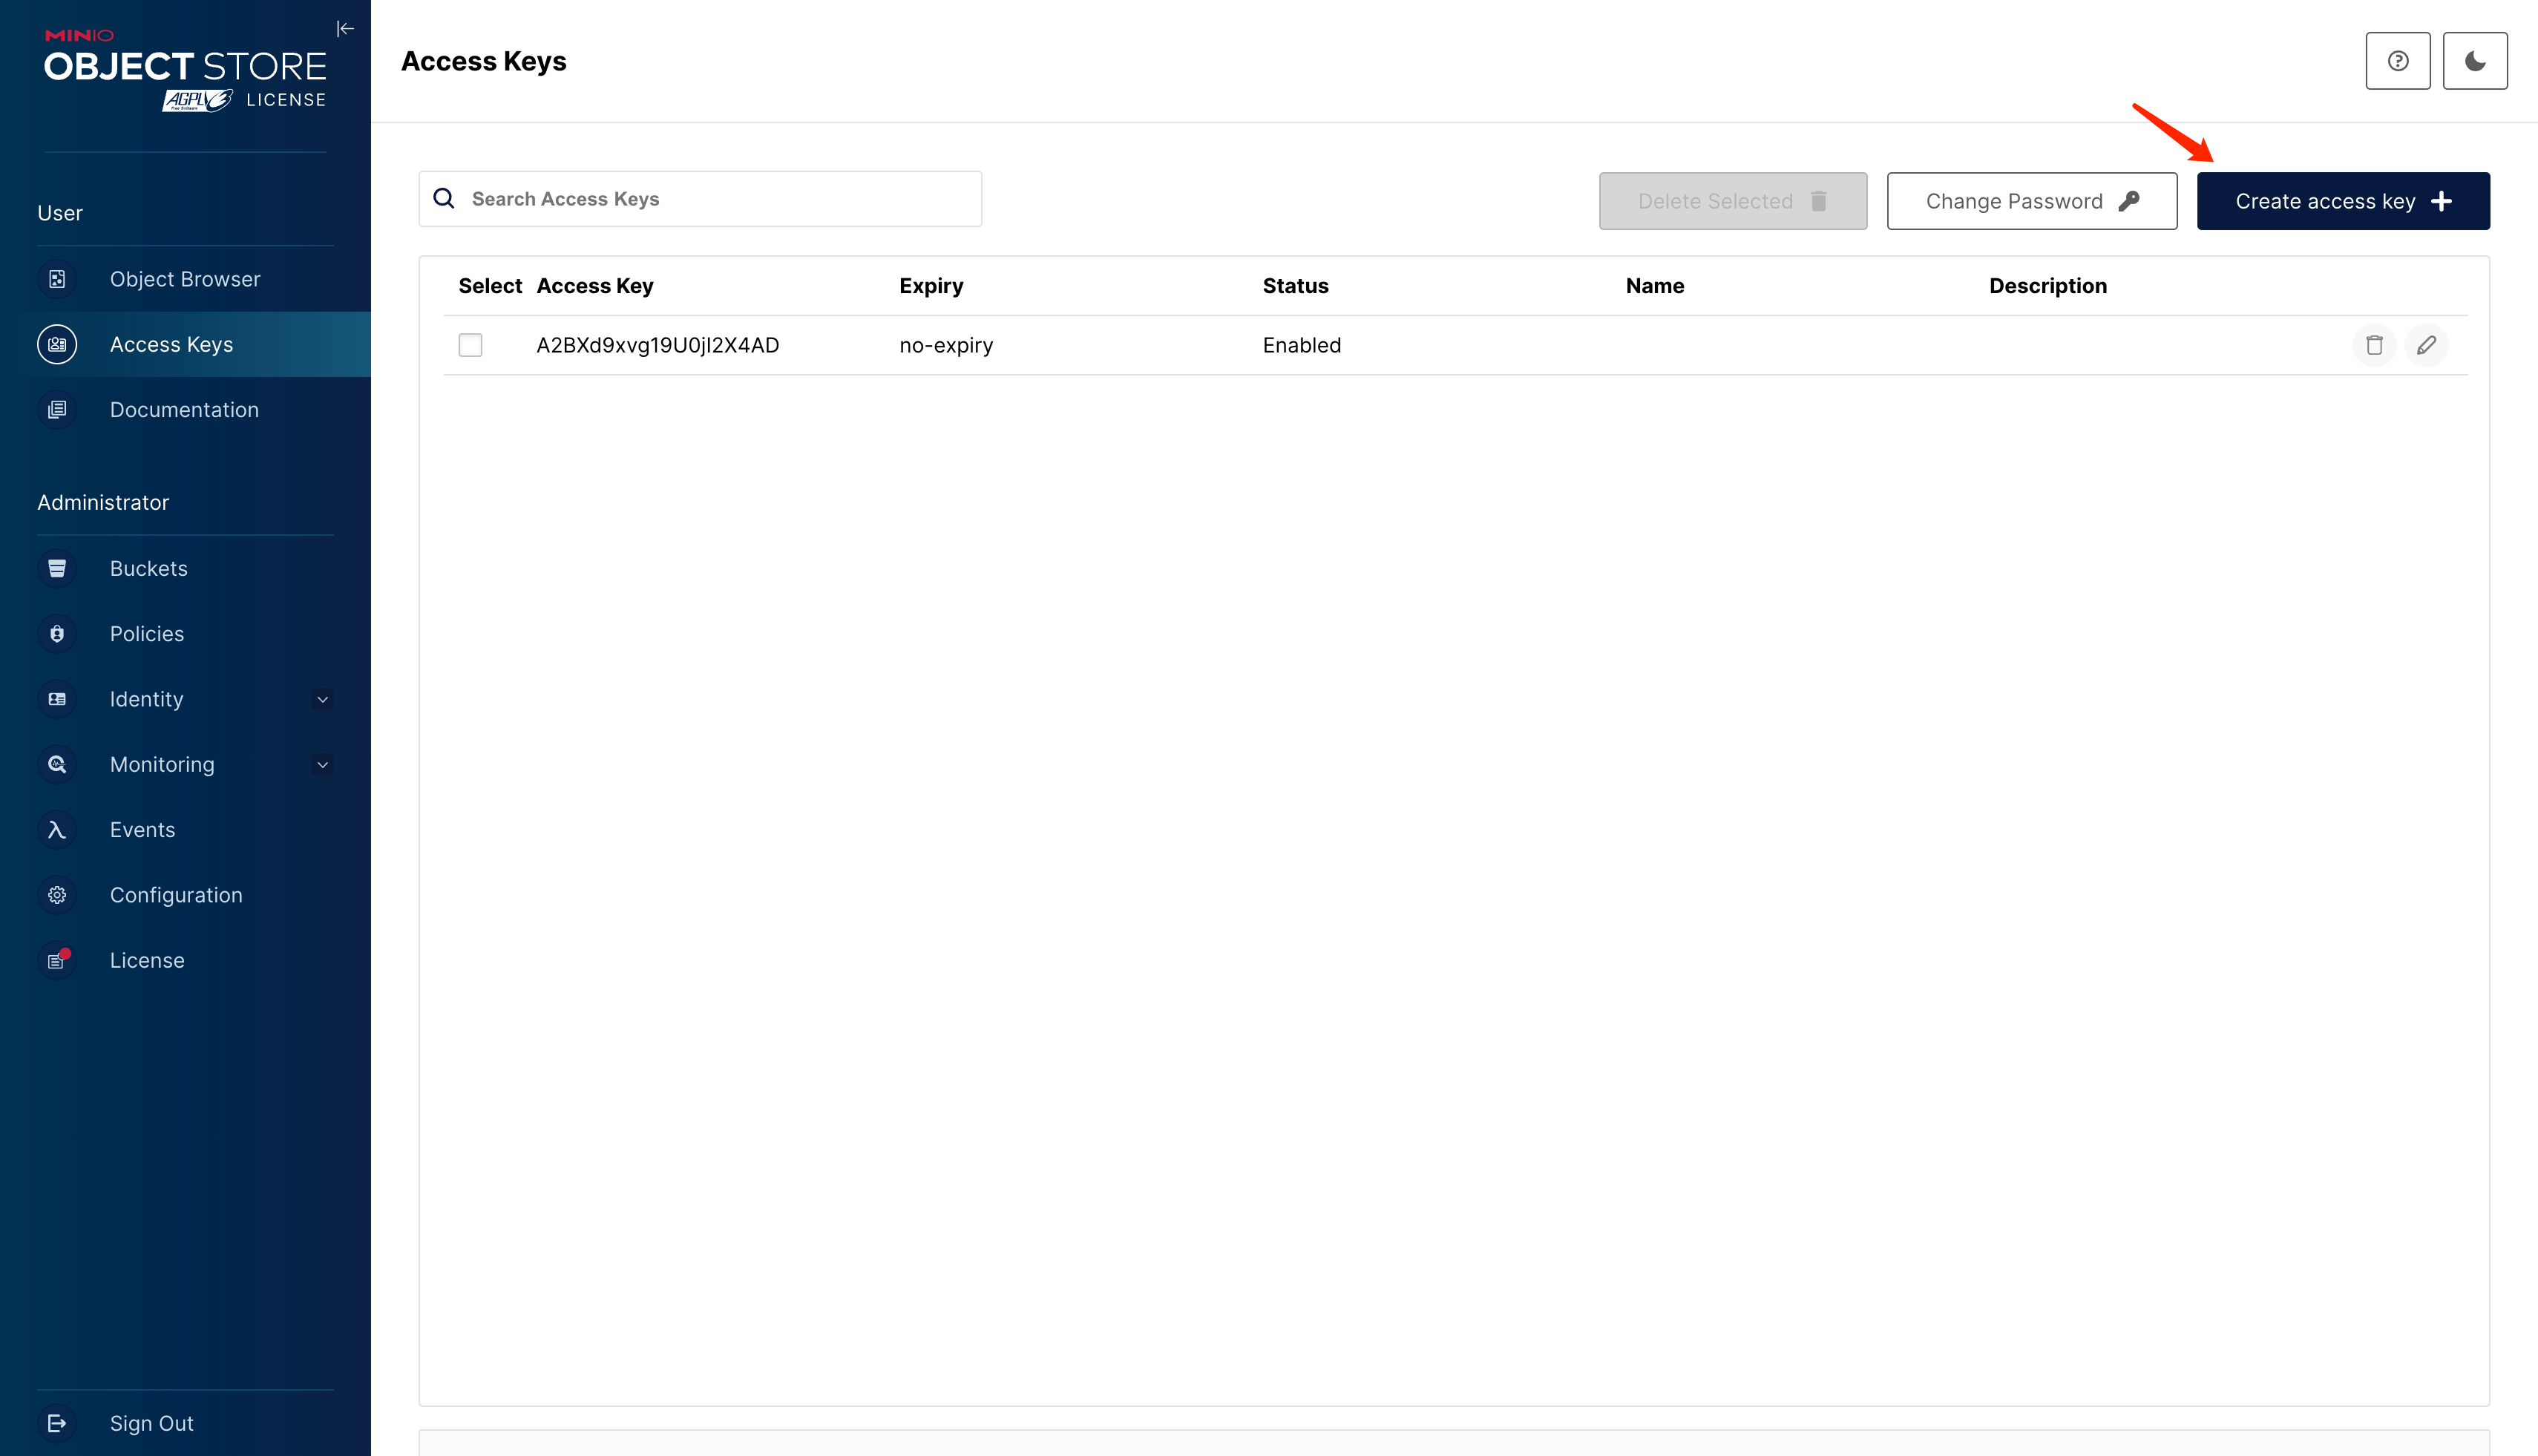Viewport: 2538px width, 1456px height.
Task: Click the access key text A2BXd9xvg19U0jl2X4AD
Action: pyautogui.click(x=658, y=345)
